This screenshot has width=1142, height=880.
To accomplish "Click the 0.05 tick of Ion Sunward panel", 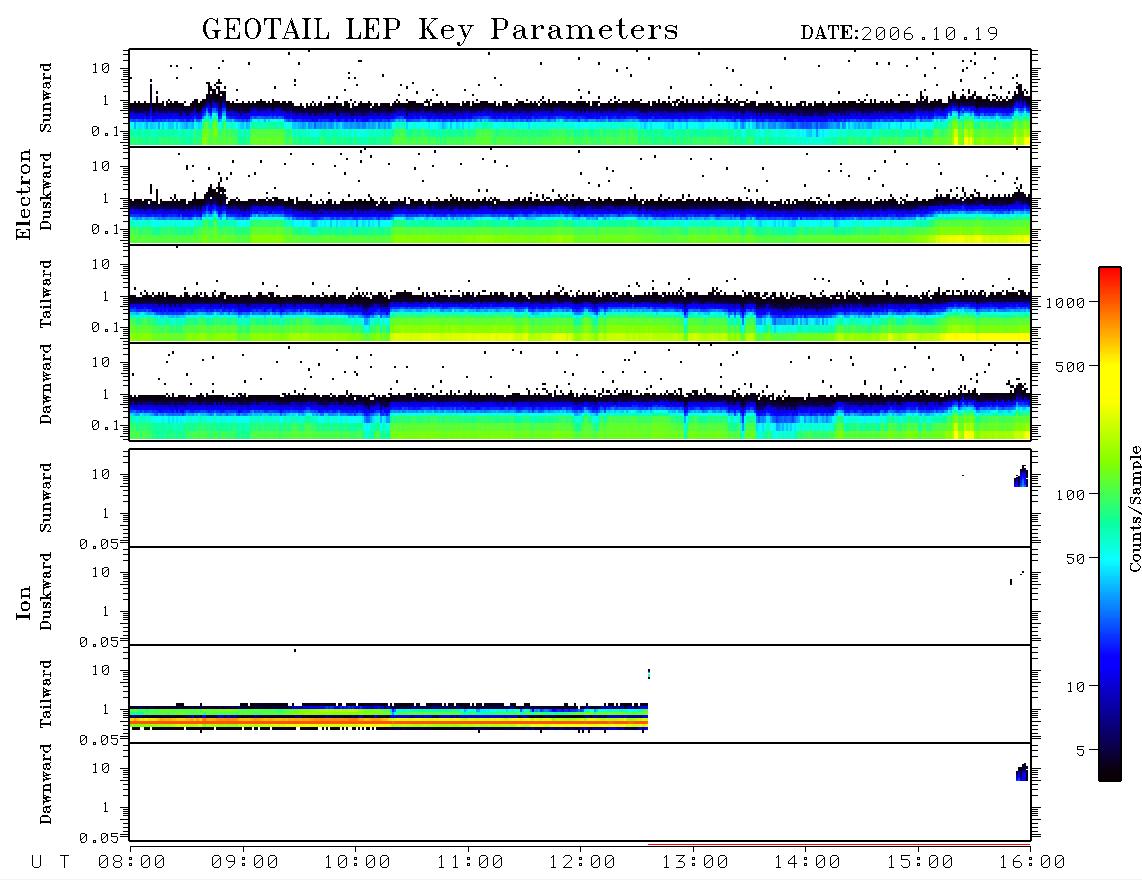I will tap(98, 544).
